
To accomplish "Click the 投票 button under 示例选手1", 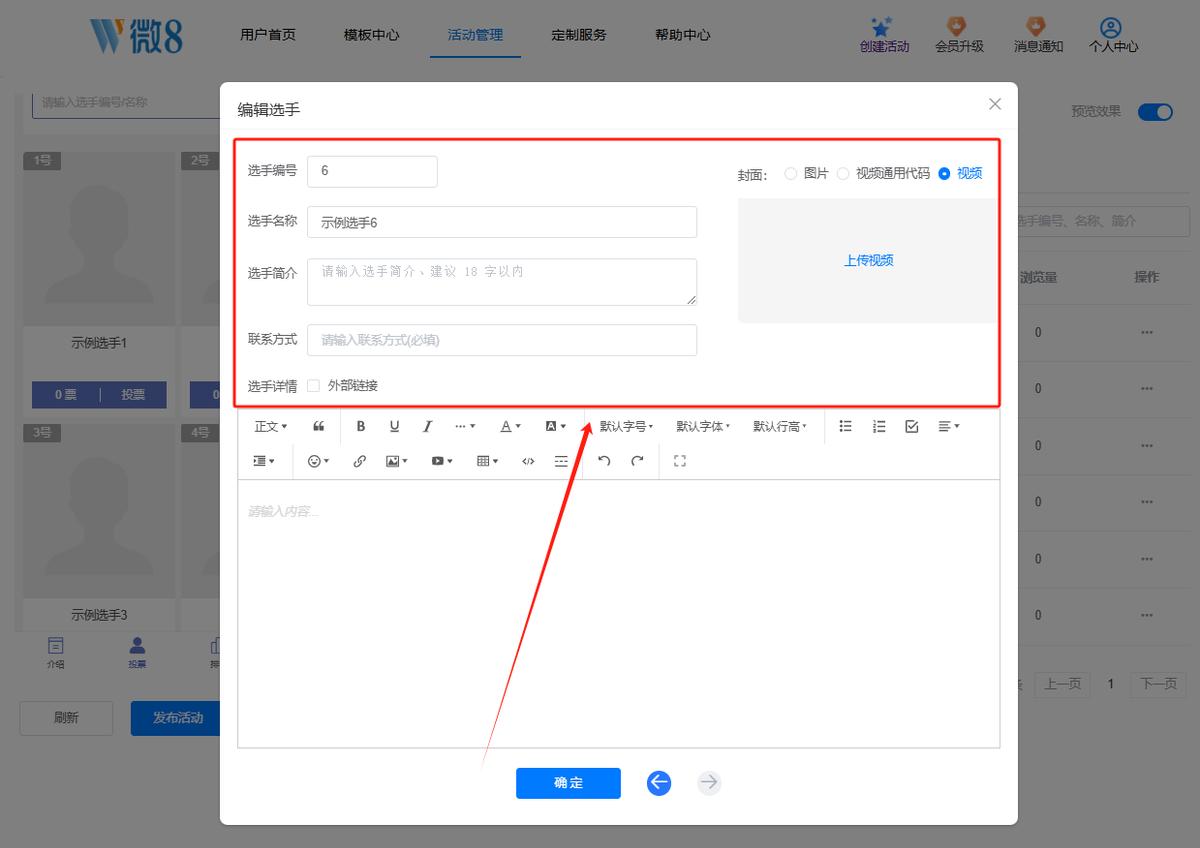I will [133, 395].
